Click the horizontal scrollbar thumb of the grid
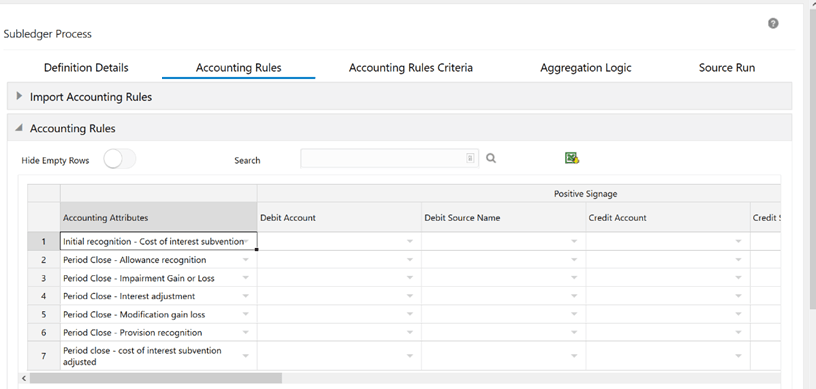Viewport: 816px width, 389px height. point(156,378)
